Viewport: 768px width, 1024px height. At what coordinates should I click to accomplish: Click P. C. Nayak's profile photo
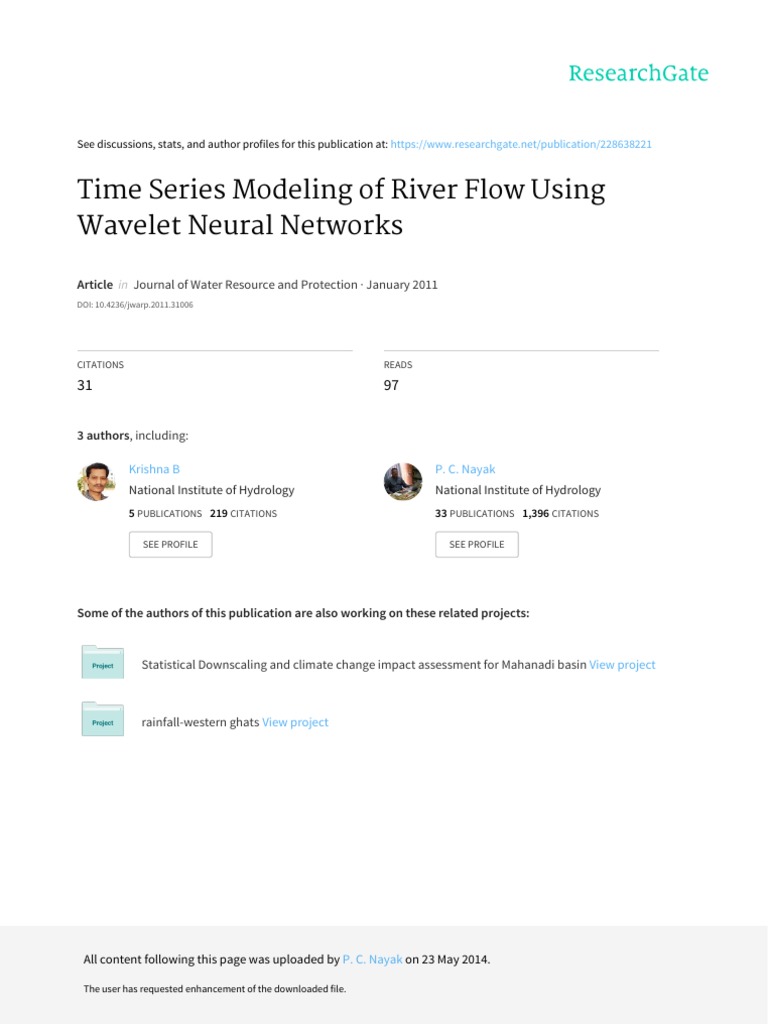coord(403,482)
